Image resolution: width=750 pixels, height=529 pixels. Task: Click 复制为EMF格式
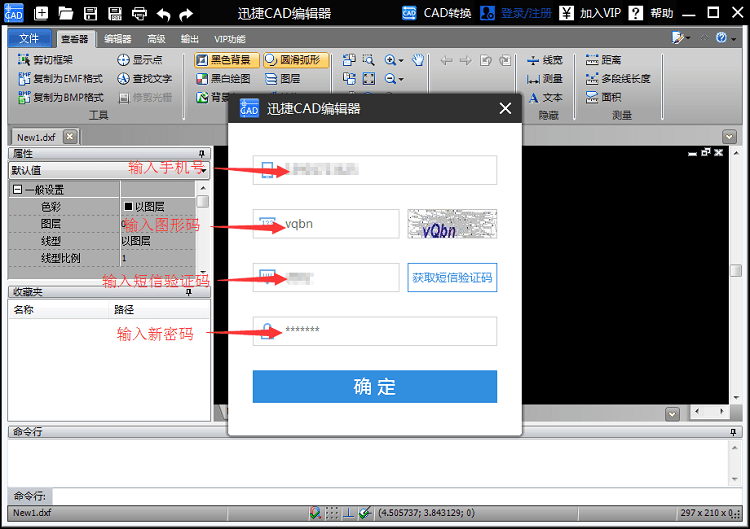(60, 78)
